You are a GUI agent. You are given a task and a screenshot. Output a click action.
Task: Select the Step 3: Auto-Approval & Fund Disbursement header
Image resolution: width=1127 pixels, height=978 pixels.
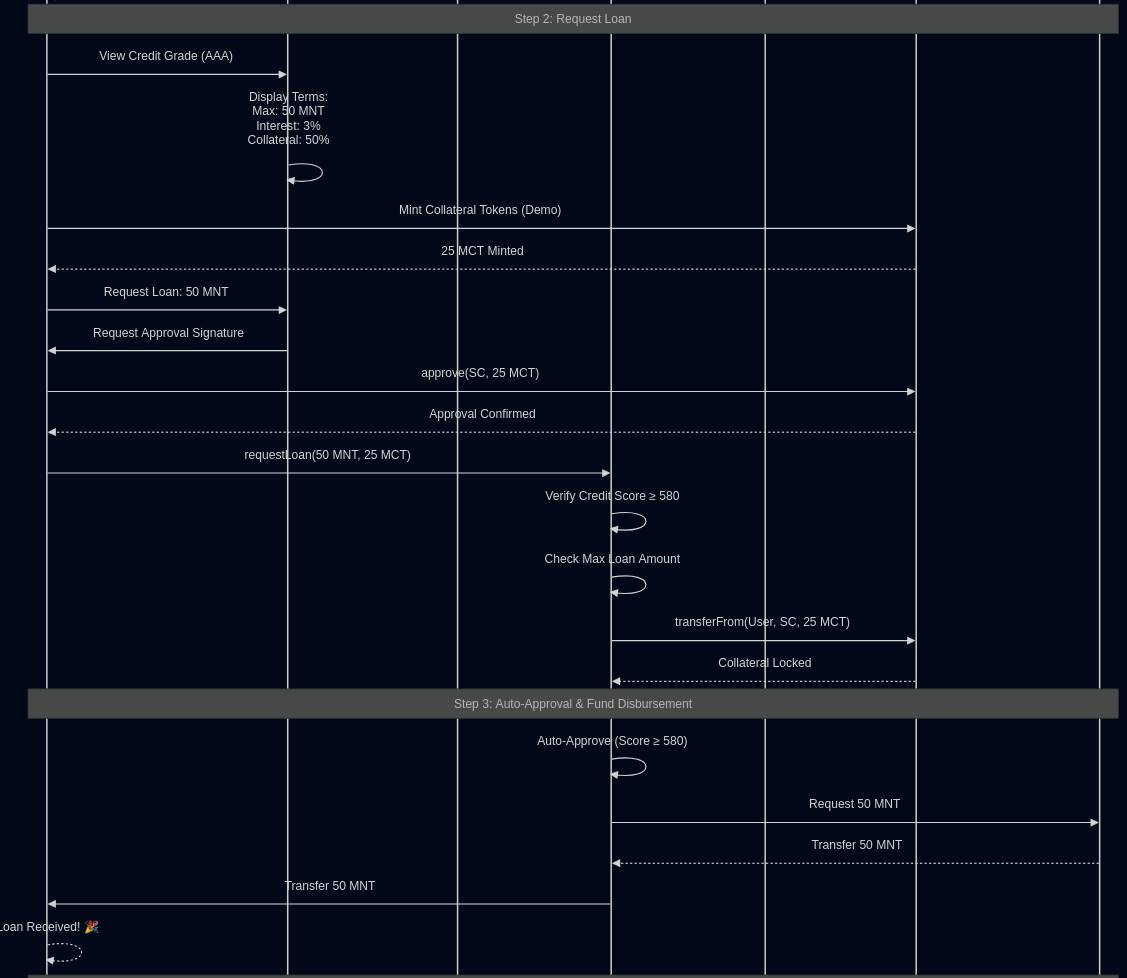[572, 704]
